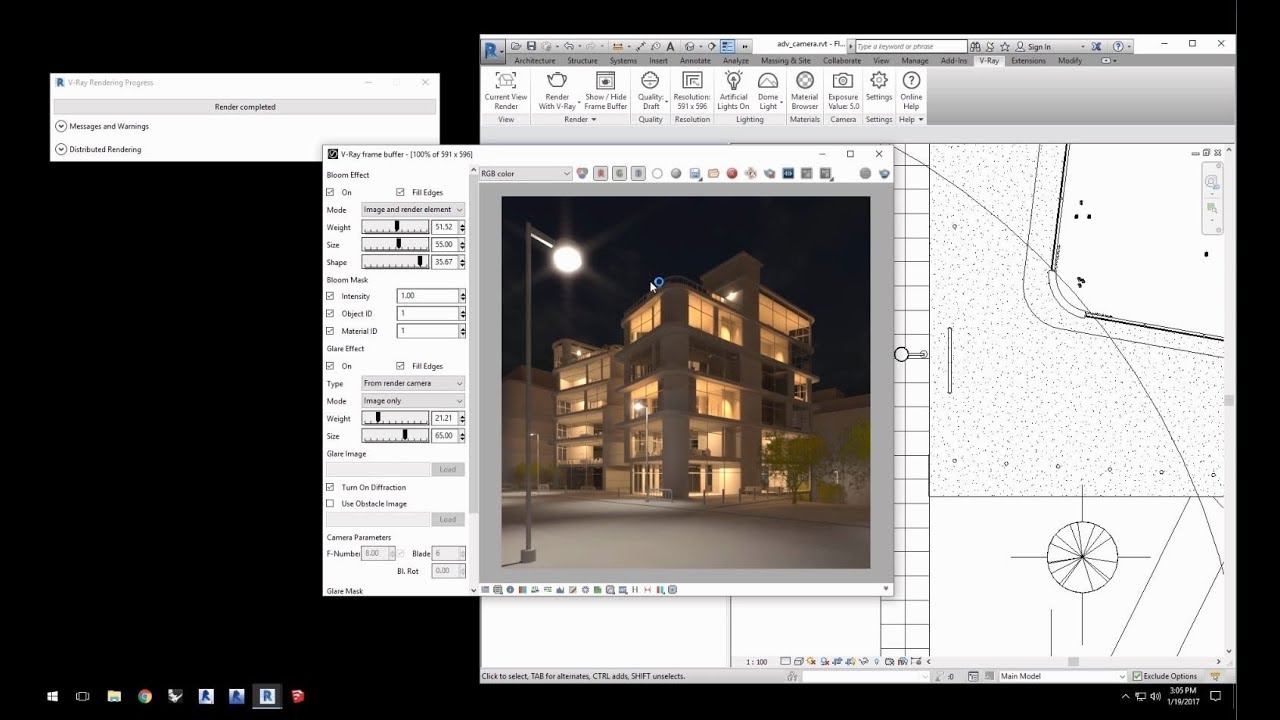This screenshot has width=1280, height=720.
Task: Click the frame buffer RGB channels icon
Action: click(582, 173)
